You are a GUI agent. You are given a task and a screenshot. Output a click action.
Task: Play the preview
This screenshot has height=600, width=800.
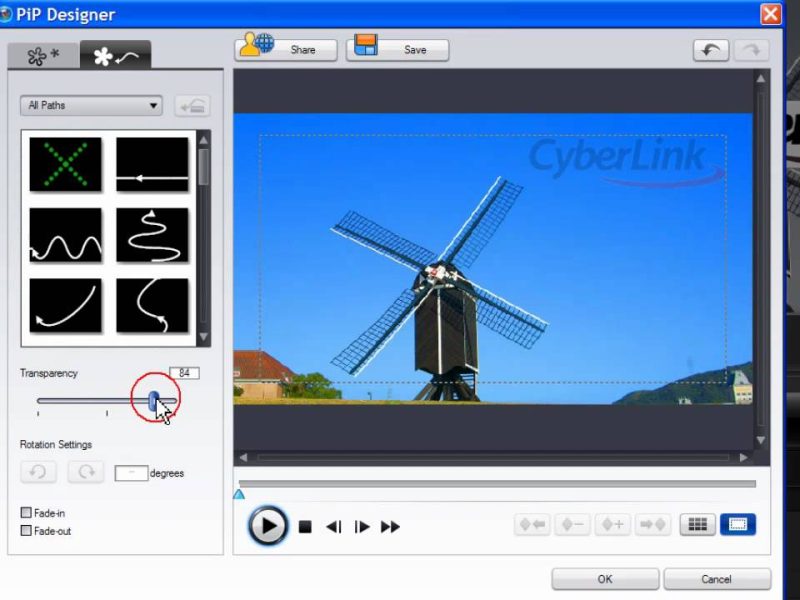point(268,526)
